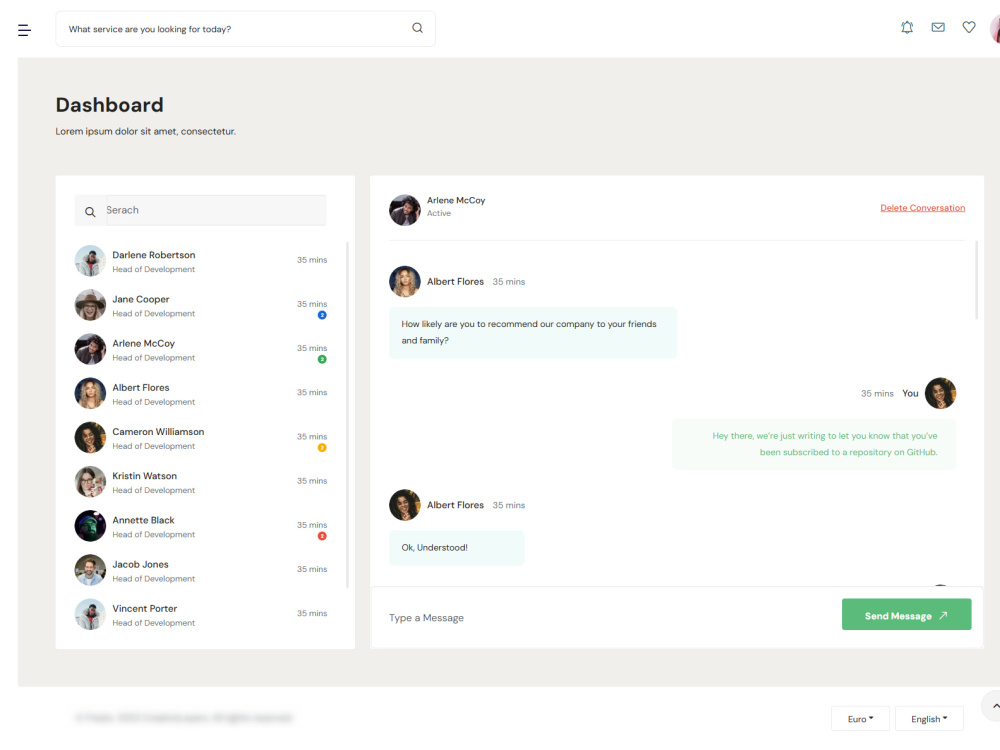Click Jane Cooper's avatar in list
1000x750 pixels.
click(x=90, y=305)
